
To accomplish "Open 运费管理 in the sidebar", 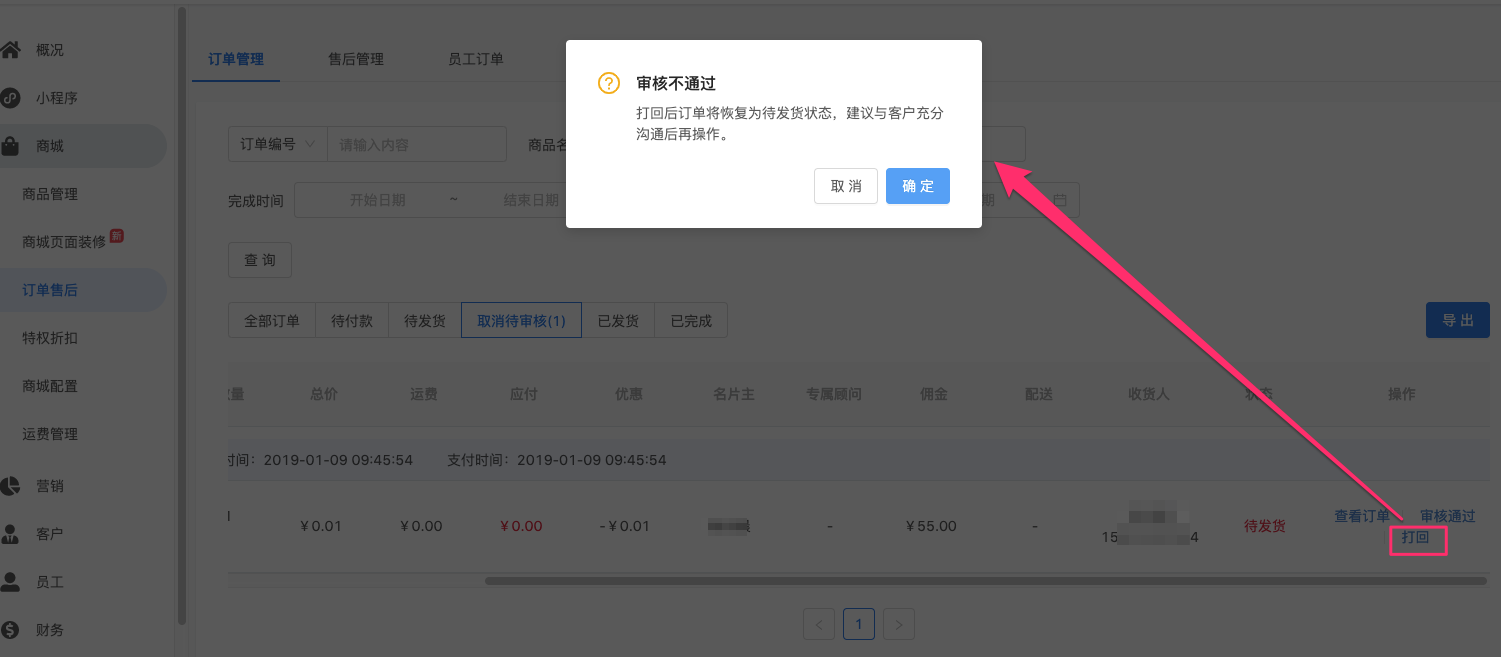I will (50, 434).
